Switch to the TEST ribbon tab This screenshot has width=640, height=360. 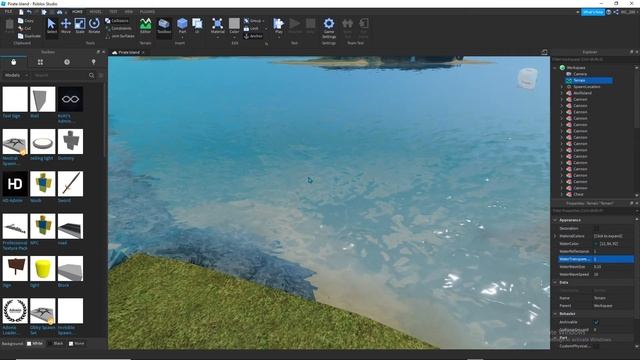(113, 12)
